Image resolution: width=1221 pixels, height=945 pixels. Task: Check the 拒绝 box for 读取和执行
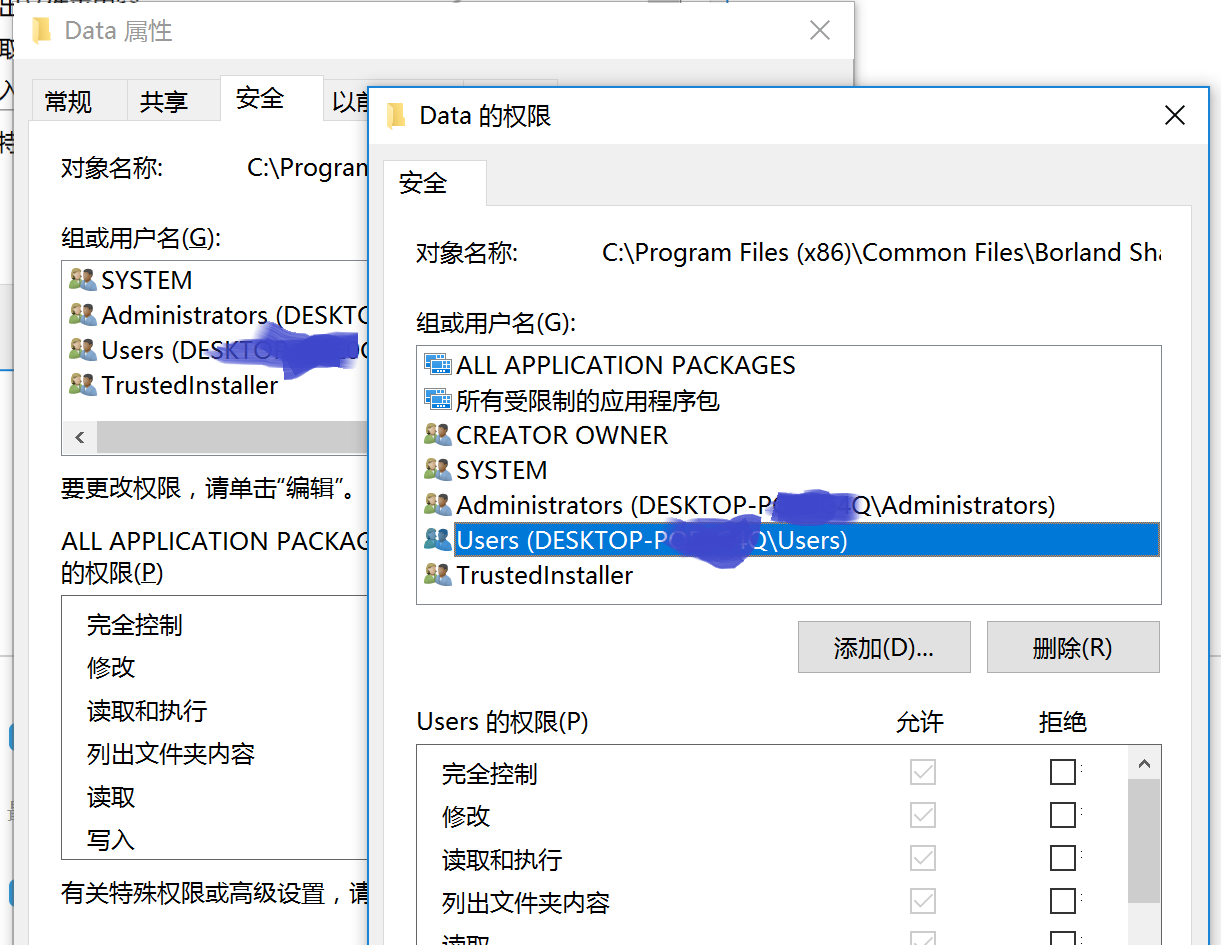coord(1063,858)
